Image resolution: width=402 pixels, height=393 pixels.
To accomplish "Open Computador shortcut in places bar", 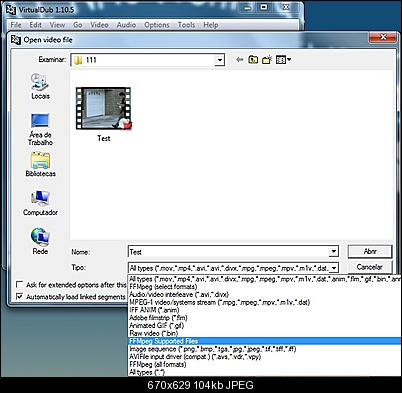I will coord(40,203).
